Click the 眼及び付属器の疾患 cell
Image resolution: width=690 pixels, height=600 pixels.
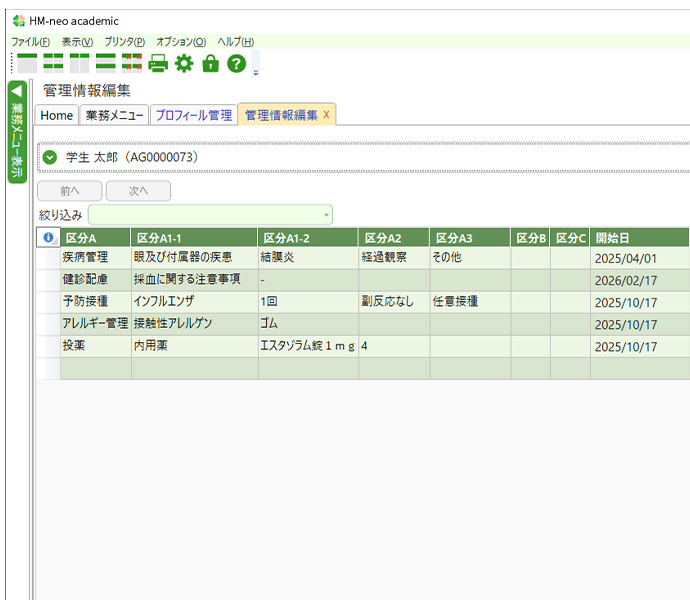(195, 258)
